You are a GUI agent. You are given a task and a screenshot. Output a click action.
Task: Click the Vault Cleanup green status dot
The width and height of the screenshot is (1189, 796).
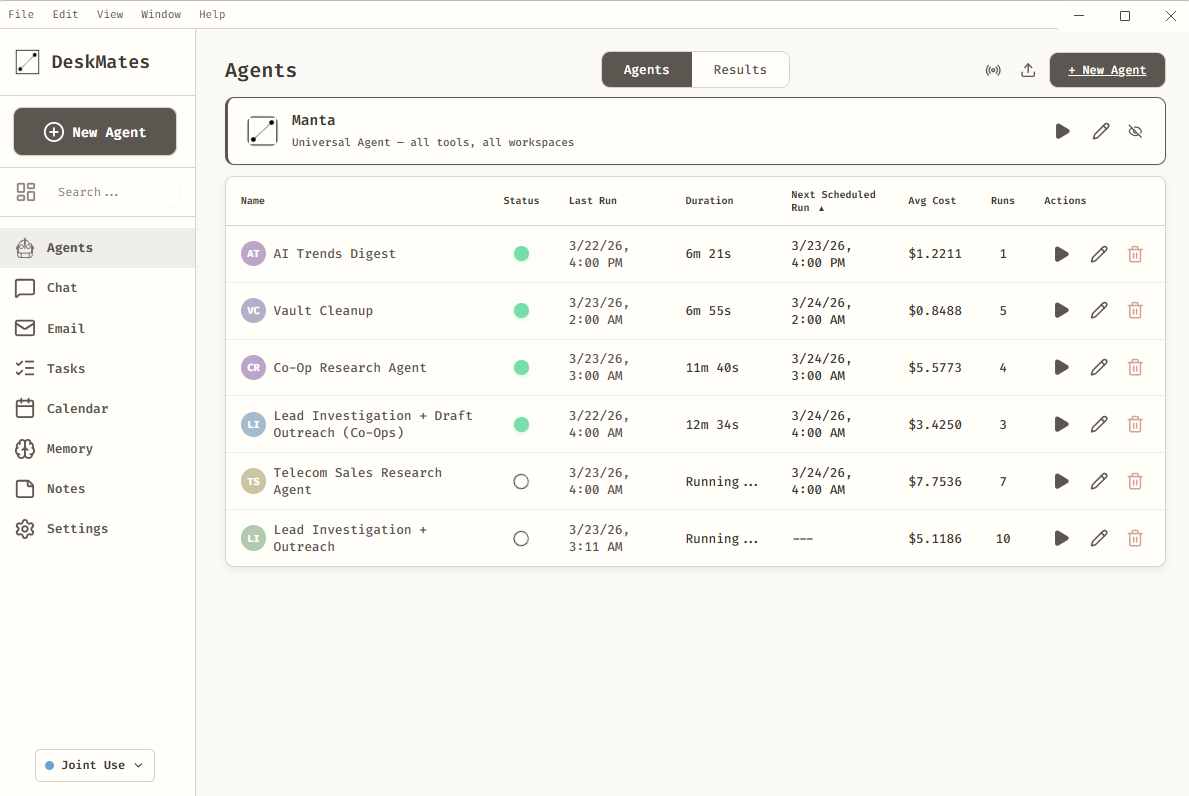521,310
